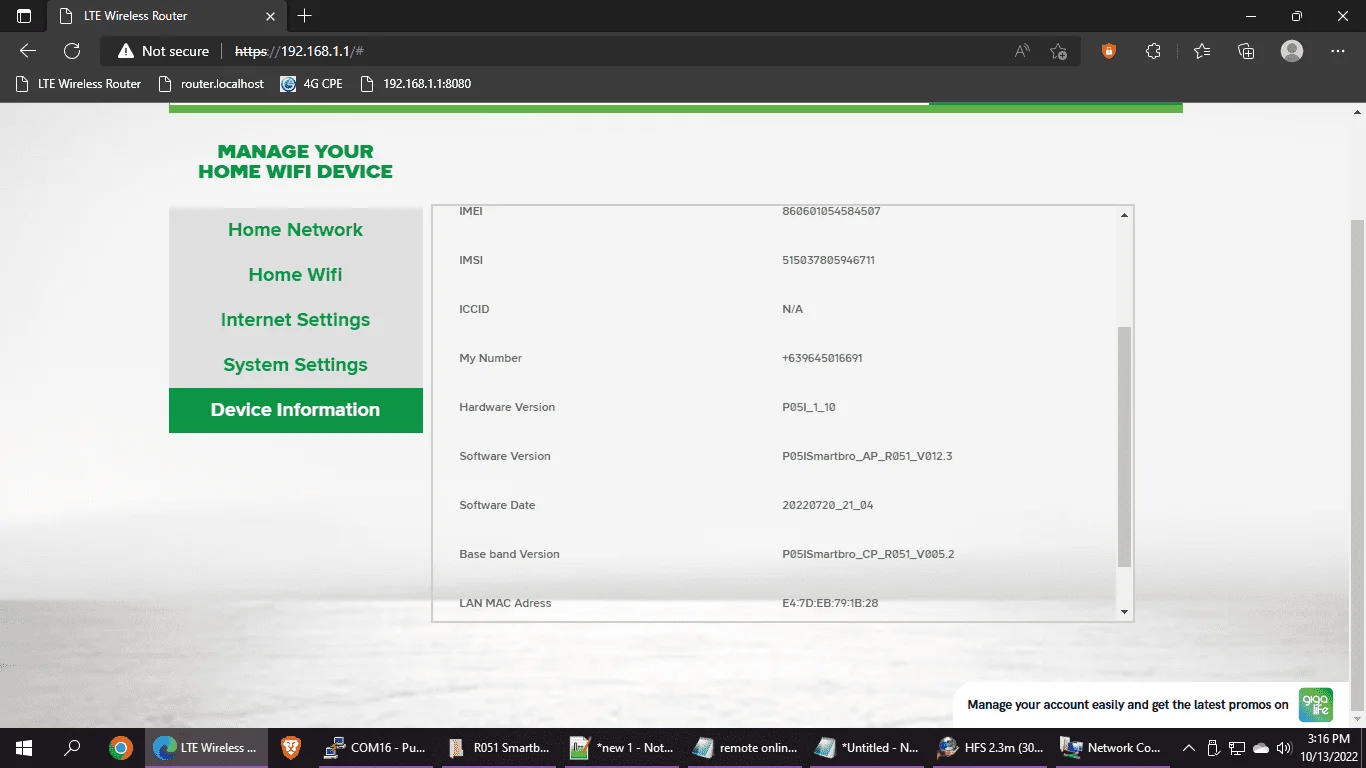
Task: Open Google Chrome from the taskbar
Action: tap(120, 747)
